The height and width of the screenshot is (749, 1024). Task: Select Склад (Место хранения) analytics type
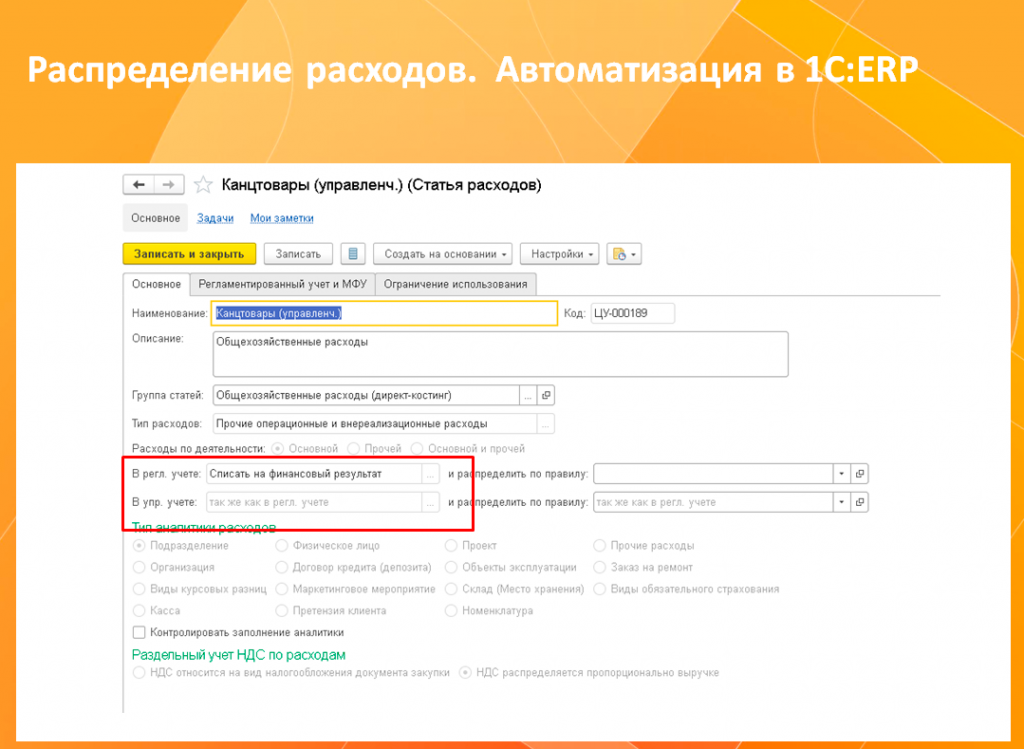[451, 589]
